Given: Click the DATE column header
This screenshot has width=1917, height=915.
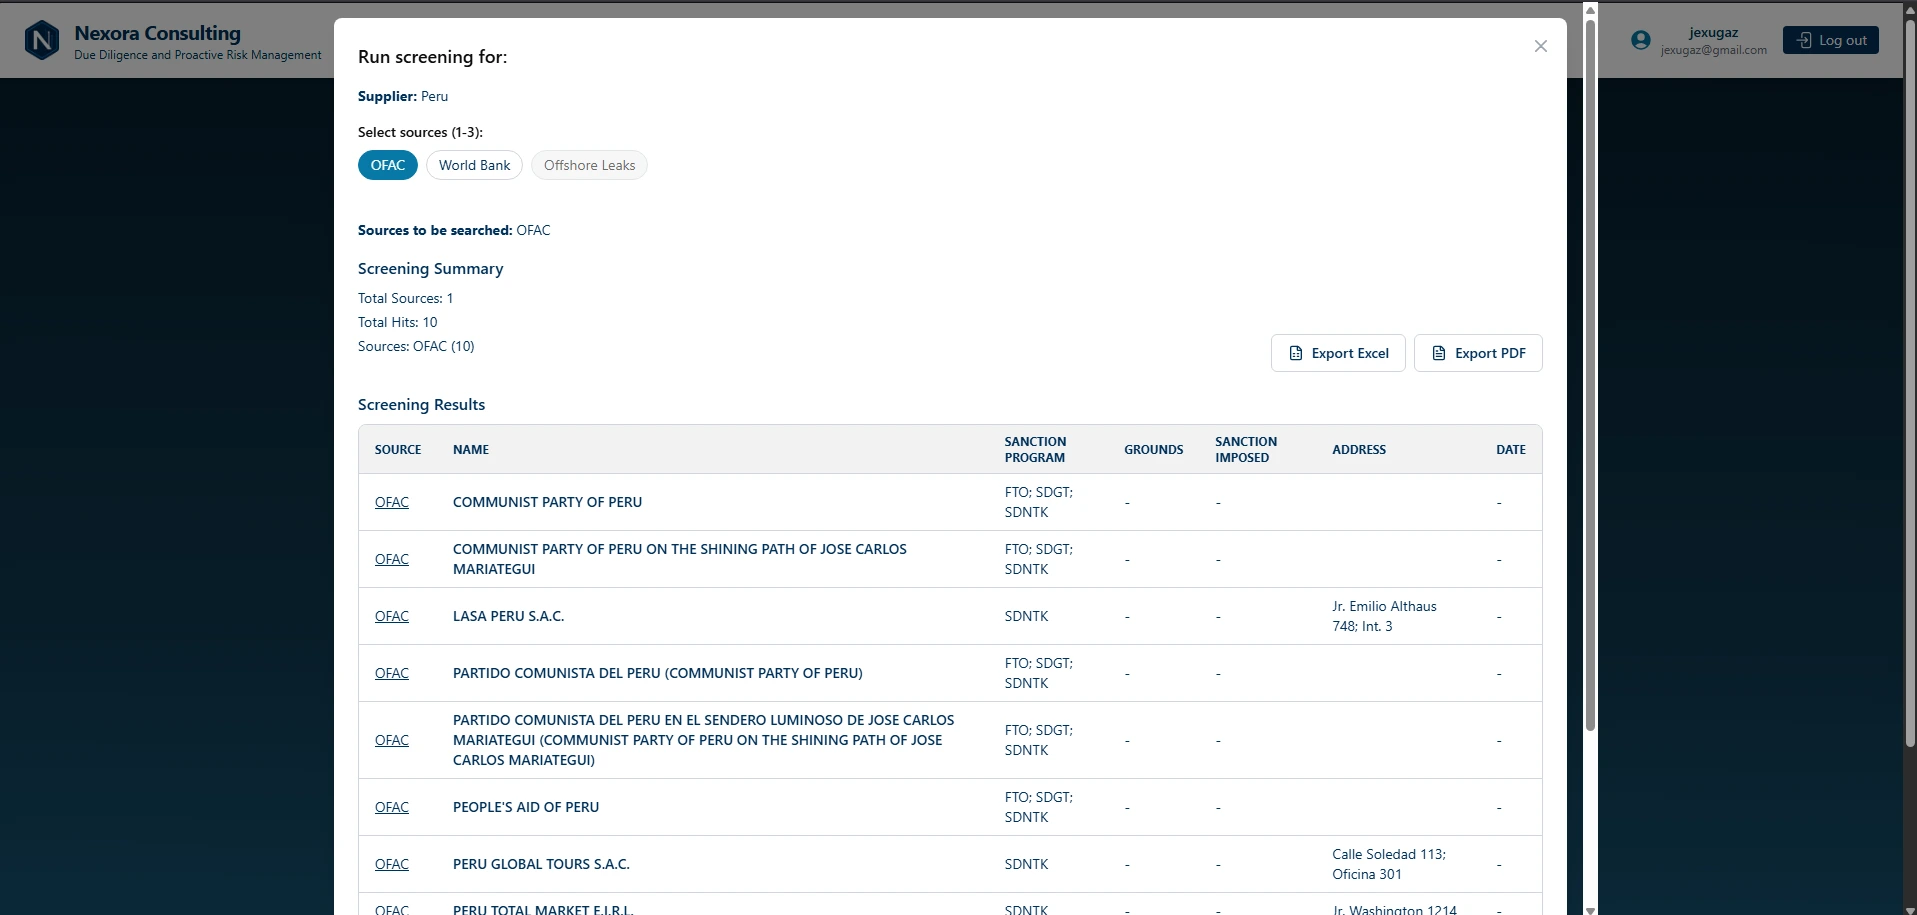Looking at the screenshot, I should (x=1510, y=450).
